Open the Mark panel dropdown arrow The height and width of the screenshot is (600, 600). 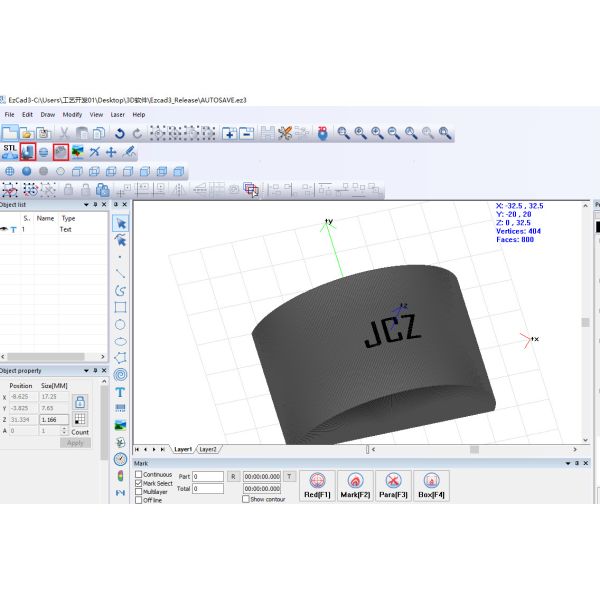point(568,464)
